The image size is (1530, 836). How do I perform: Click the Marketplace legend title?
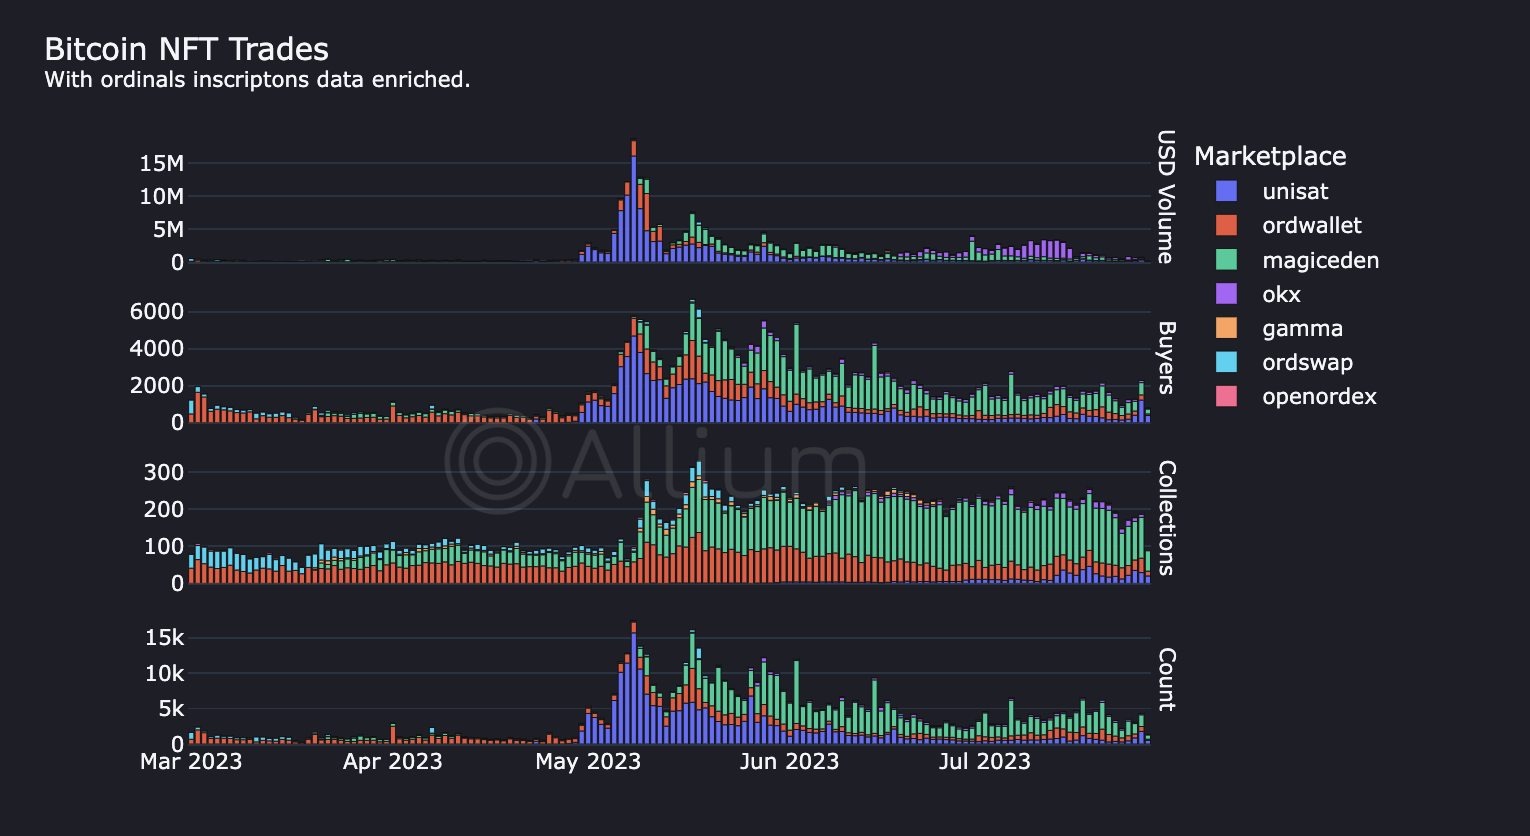[x=1270, y=156]
